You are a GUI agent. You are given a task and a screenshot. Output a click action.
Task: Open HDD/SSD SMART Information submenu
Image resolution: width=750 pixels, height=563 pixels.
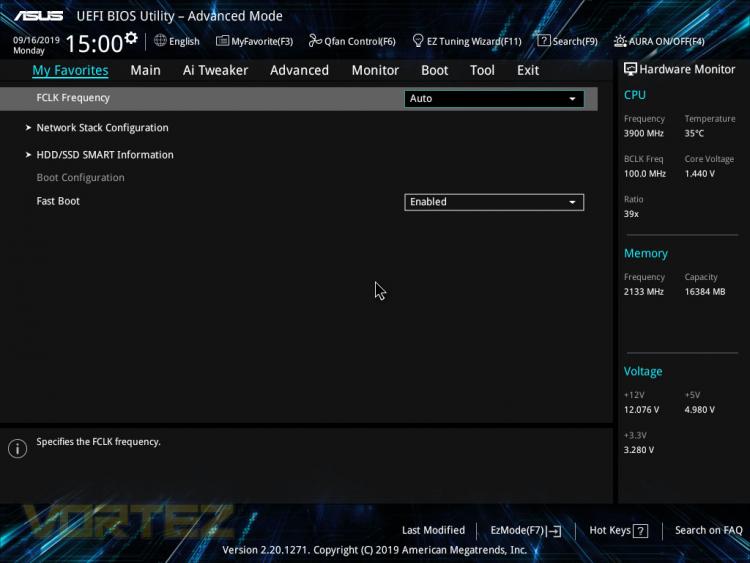[105, 155]
